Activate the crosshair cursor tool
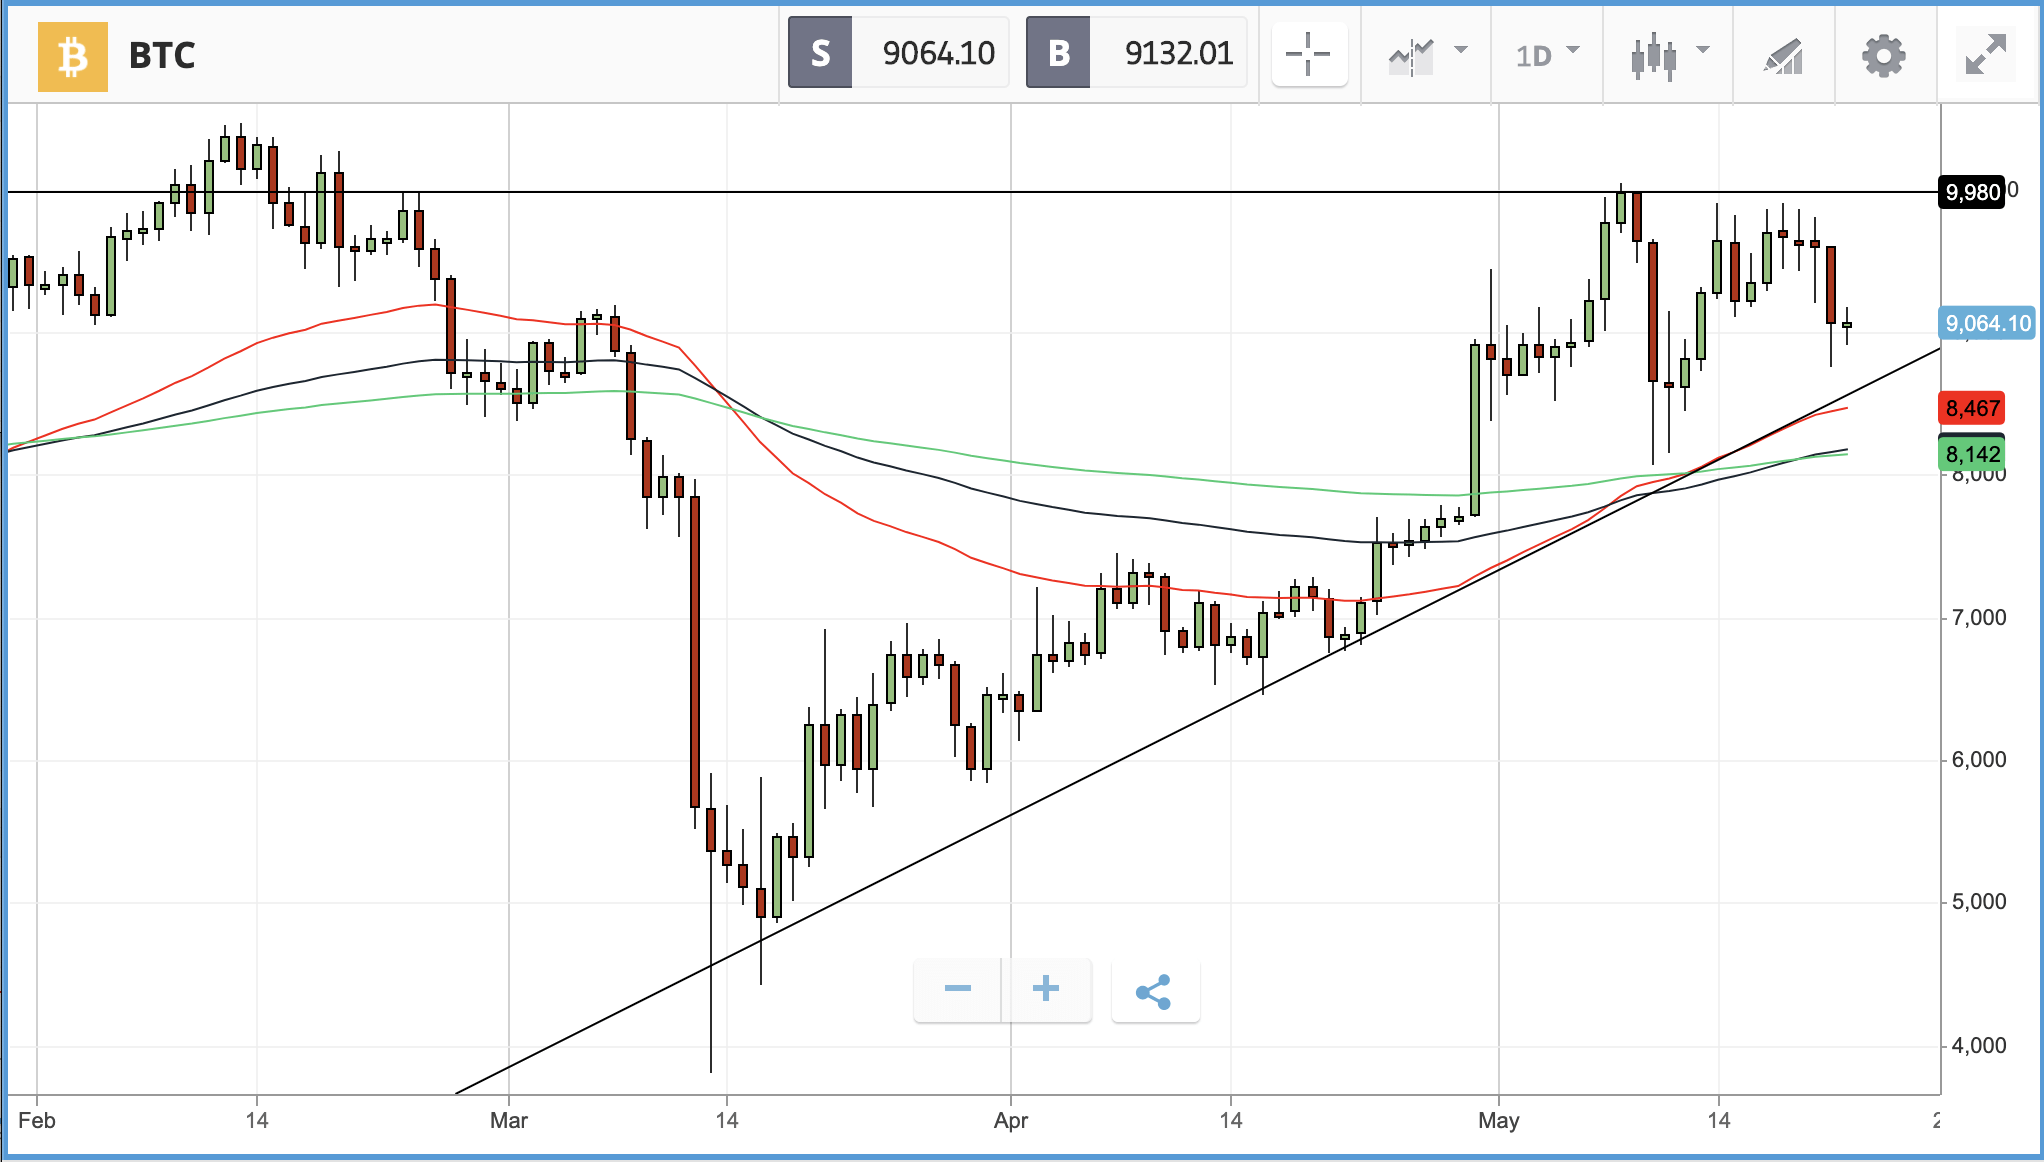 [1309, 54]
